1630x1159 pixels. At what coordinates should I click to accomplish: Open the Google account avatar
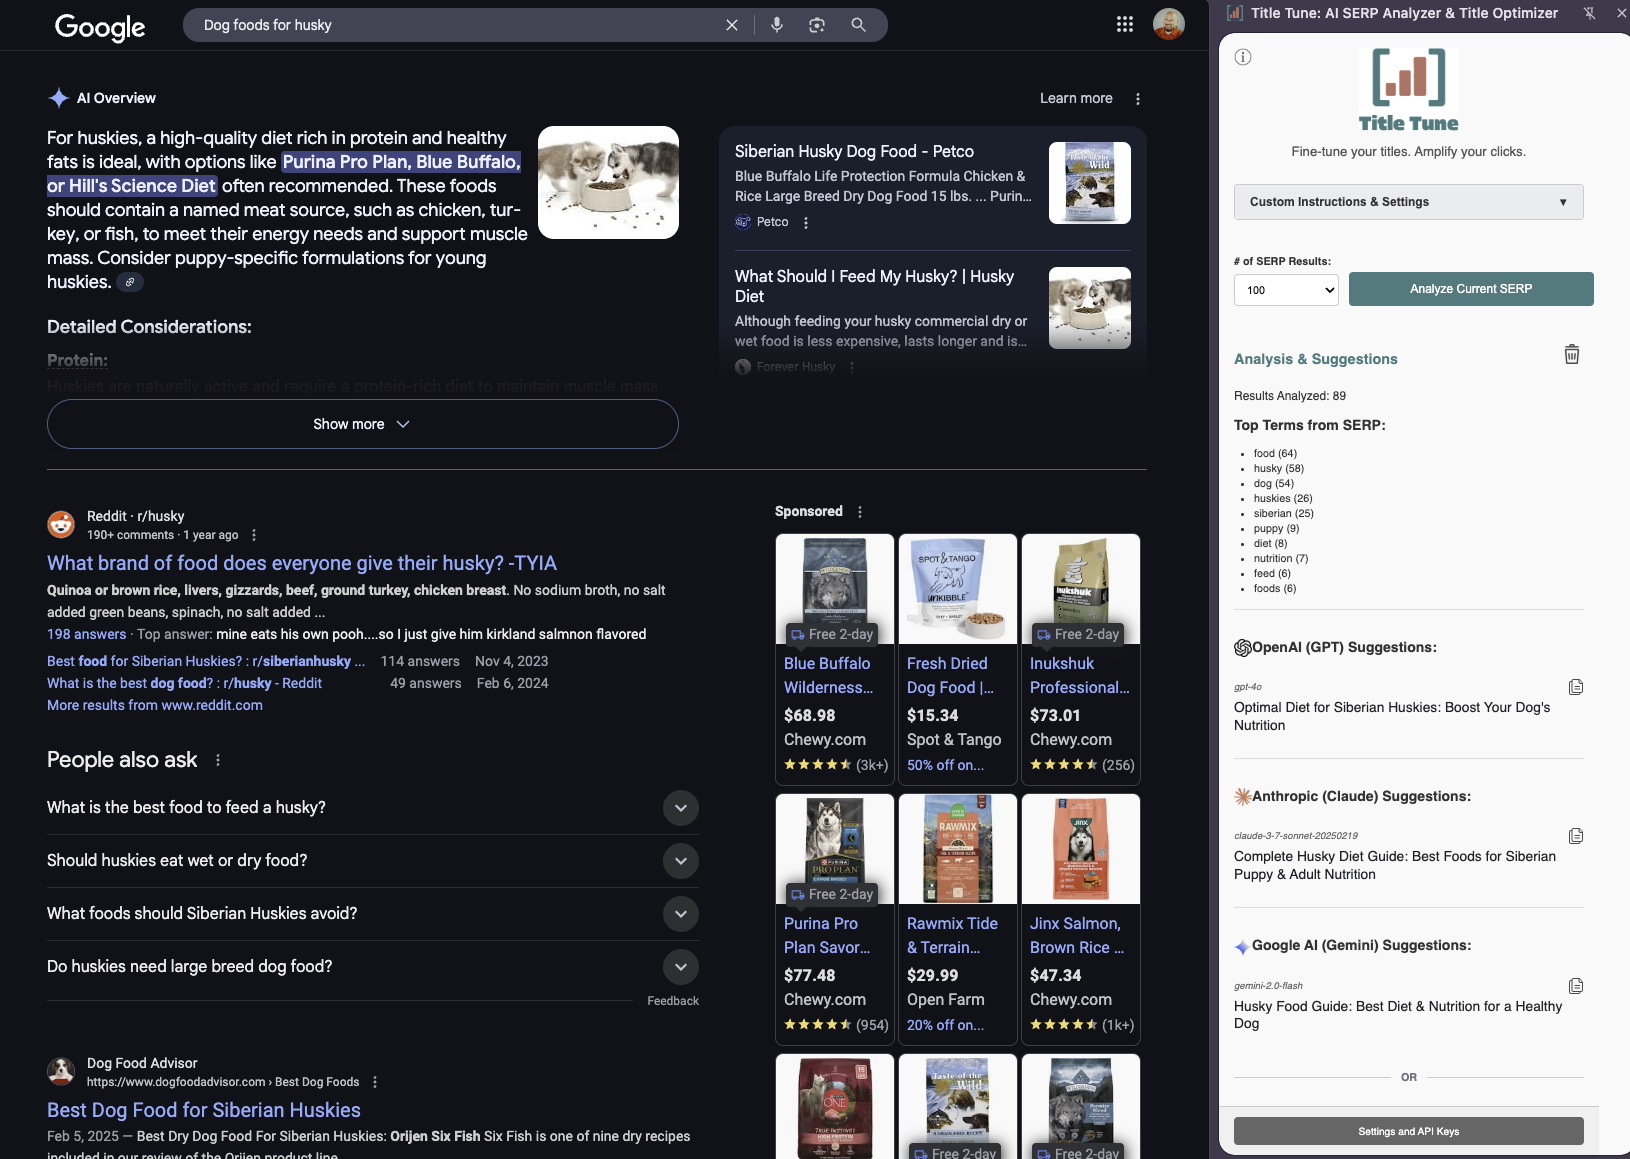click(1169, 24)
